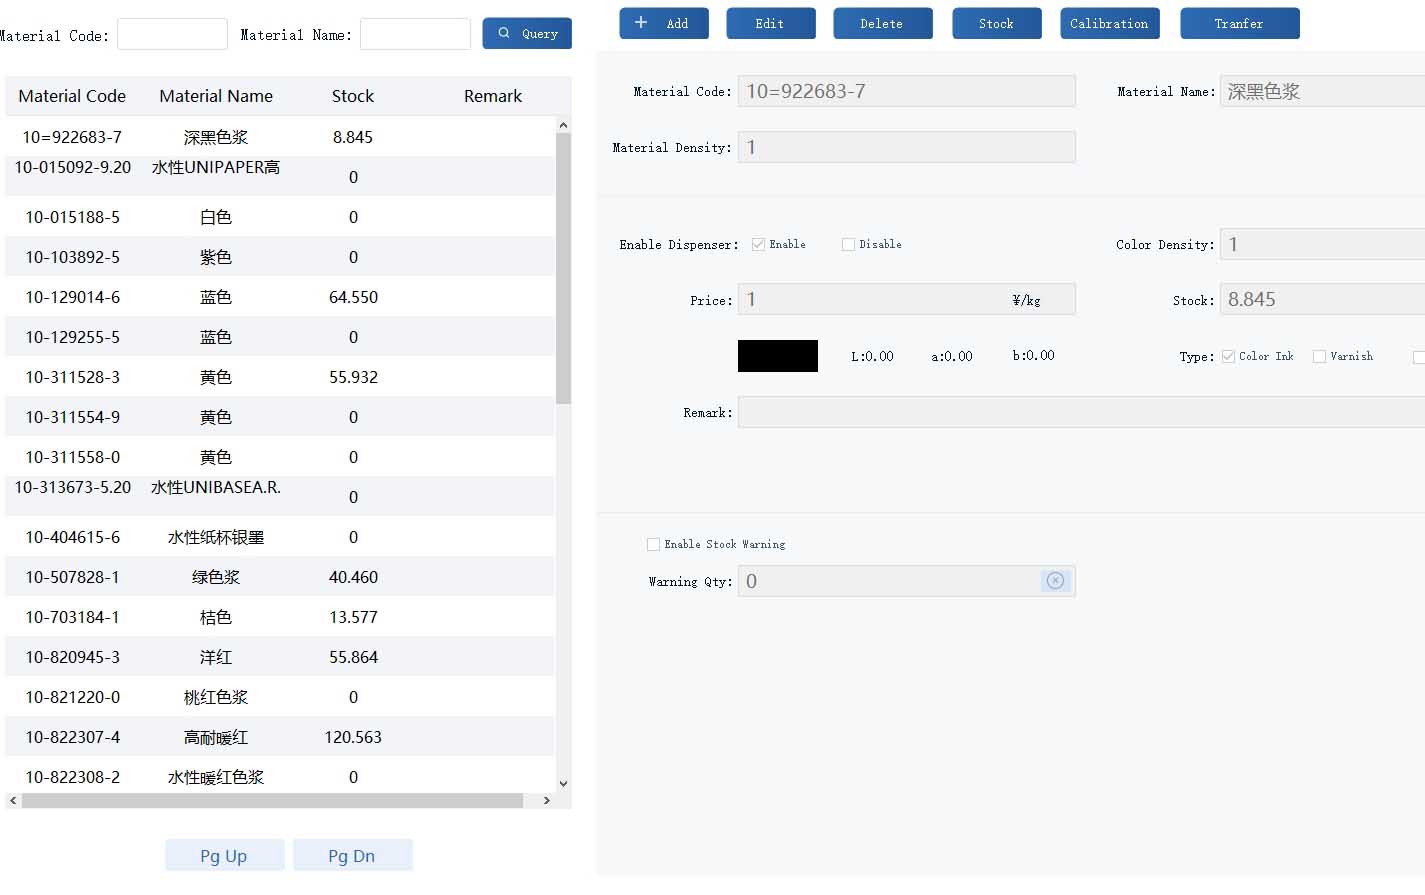The width and height of the screenshot is (1425, 895).
Task: Click the stock value 55.932
Action: [x=353, y=377]
